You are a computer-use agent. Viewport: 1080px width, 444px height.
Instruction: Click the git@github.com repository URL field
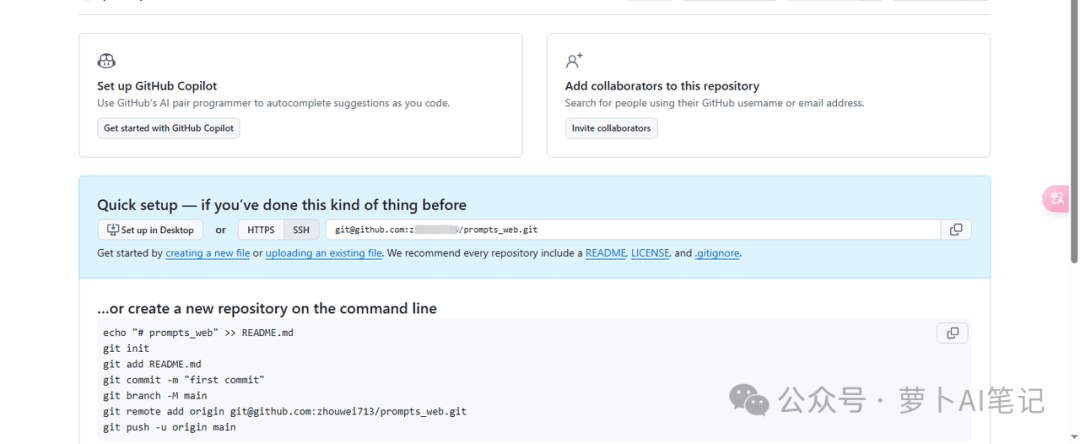[633, 230]
